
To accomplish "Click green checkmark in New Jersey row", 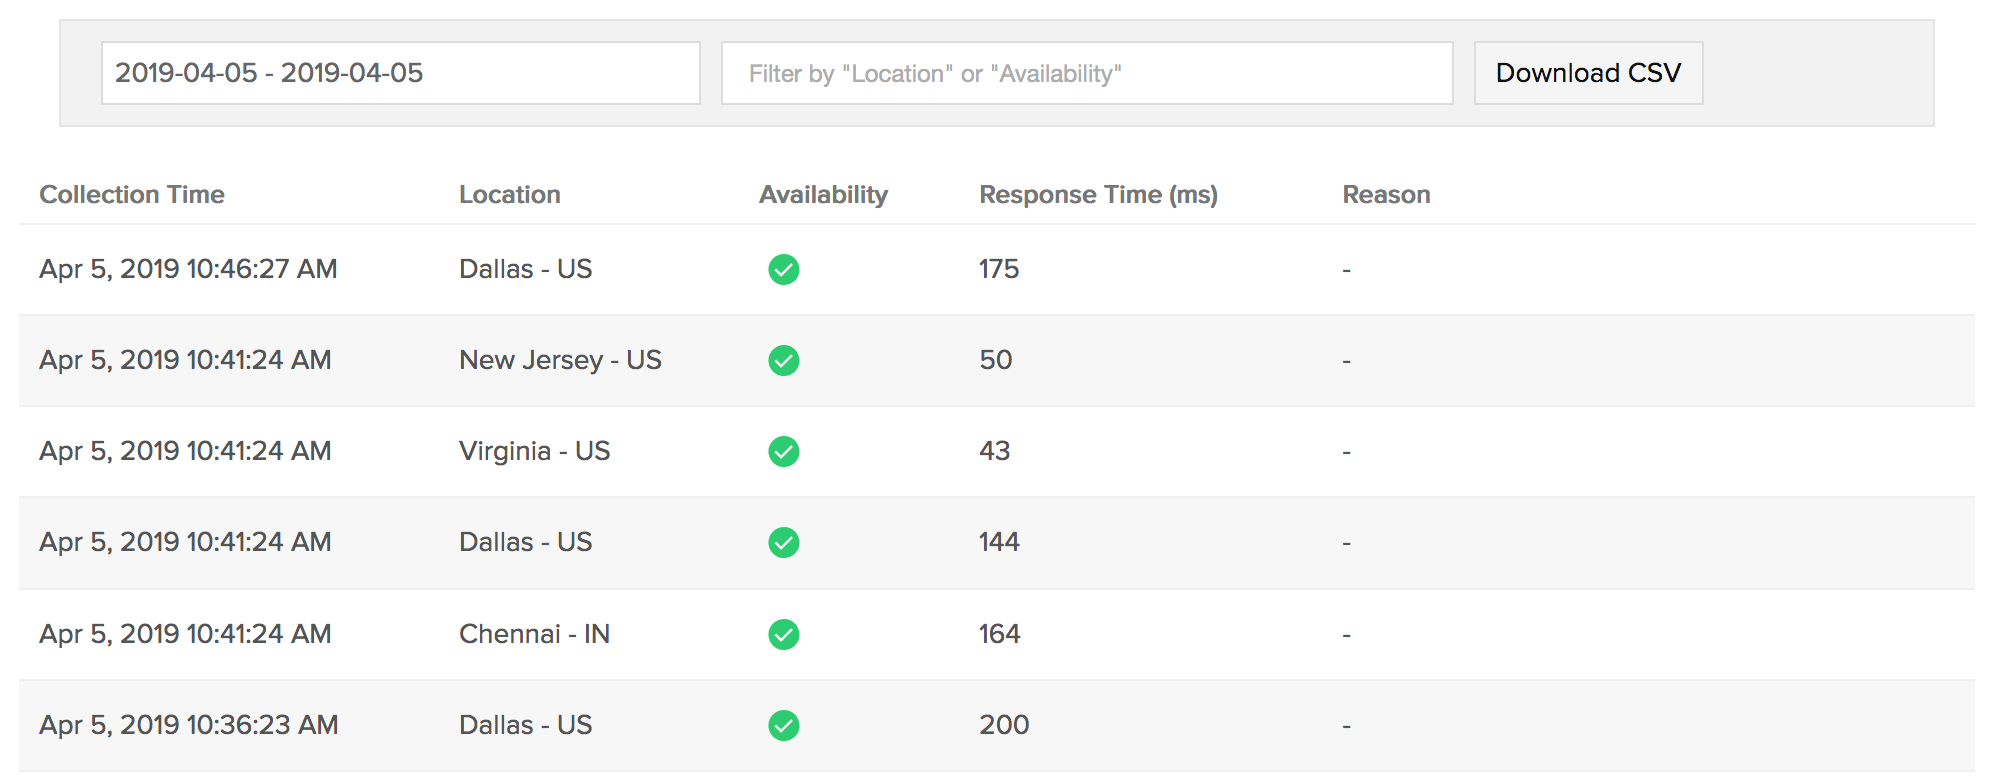I will [x=783, y=360].
